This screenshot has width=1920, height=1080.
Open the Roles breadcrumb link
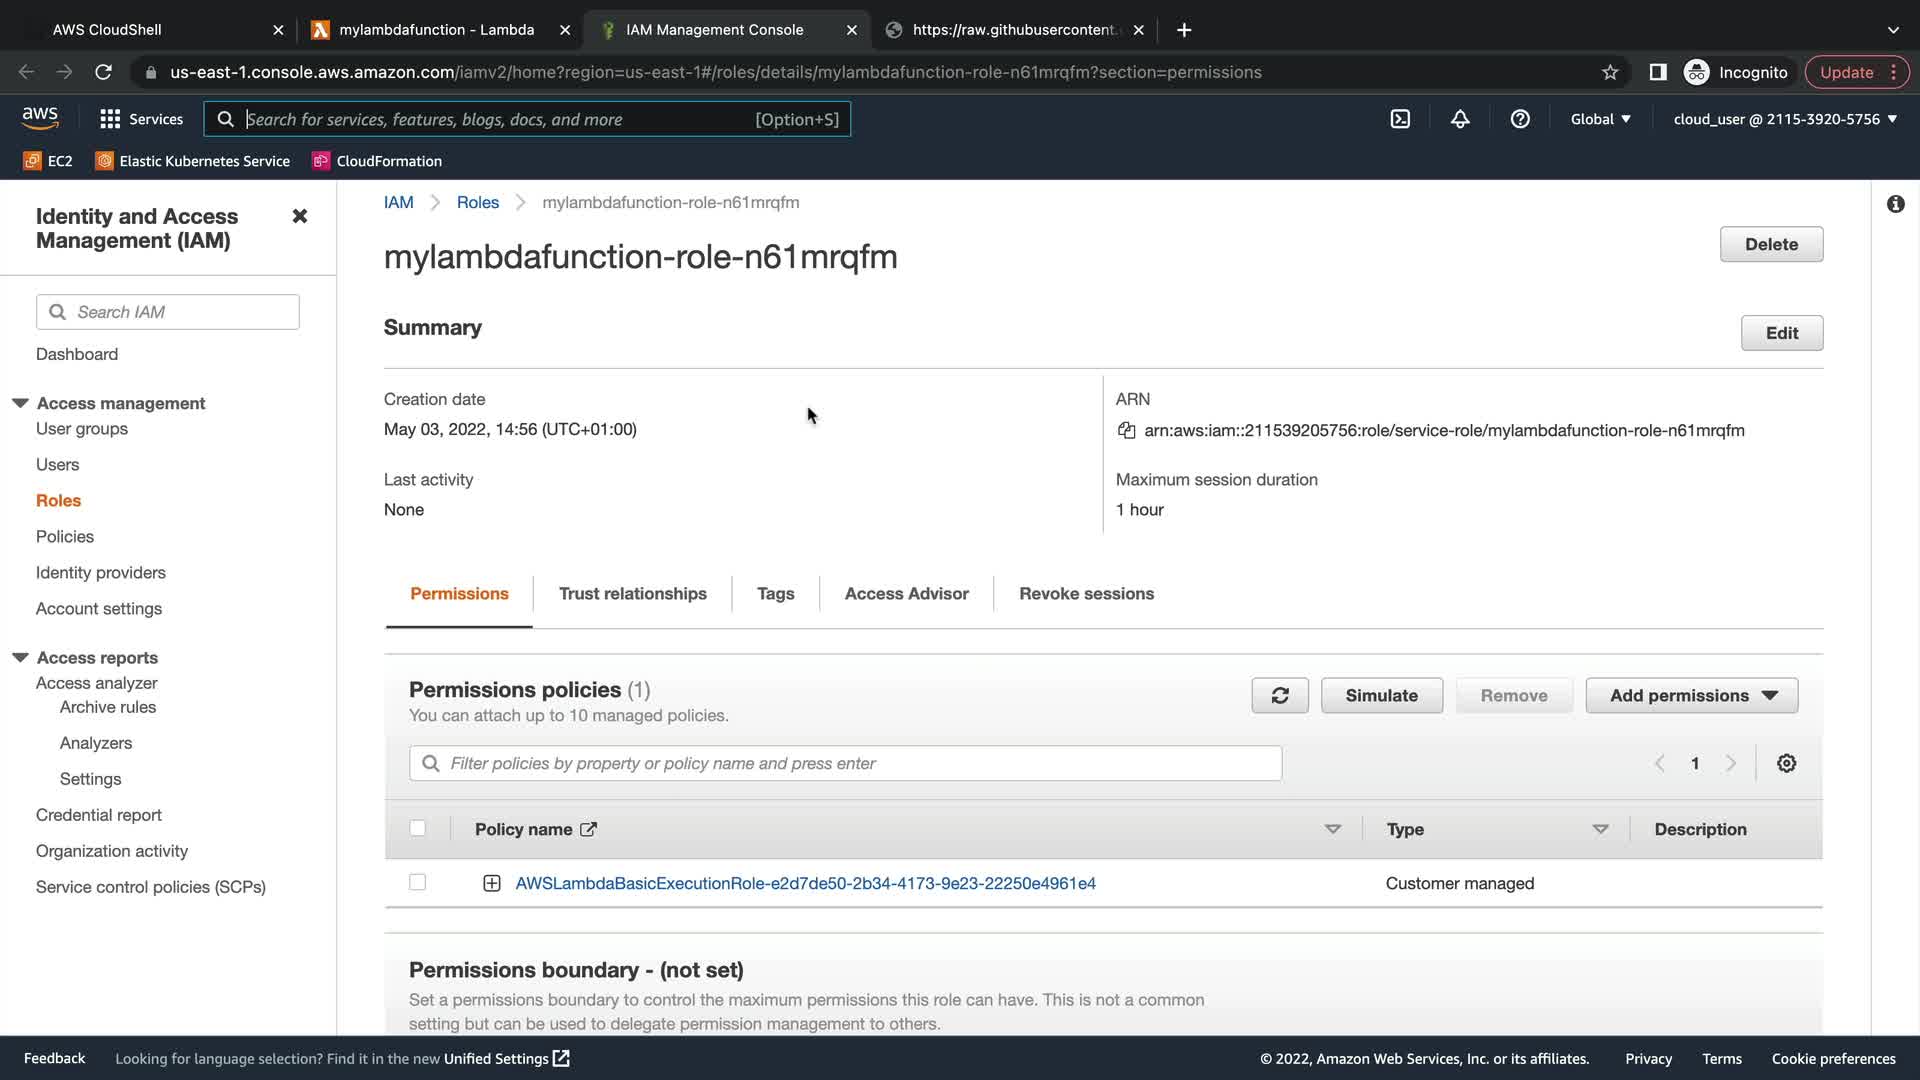coord(477,203)
